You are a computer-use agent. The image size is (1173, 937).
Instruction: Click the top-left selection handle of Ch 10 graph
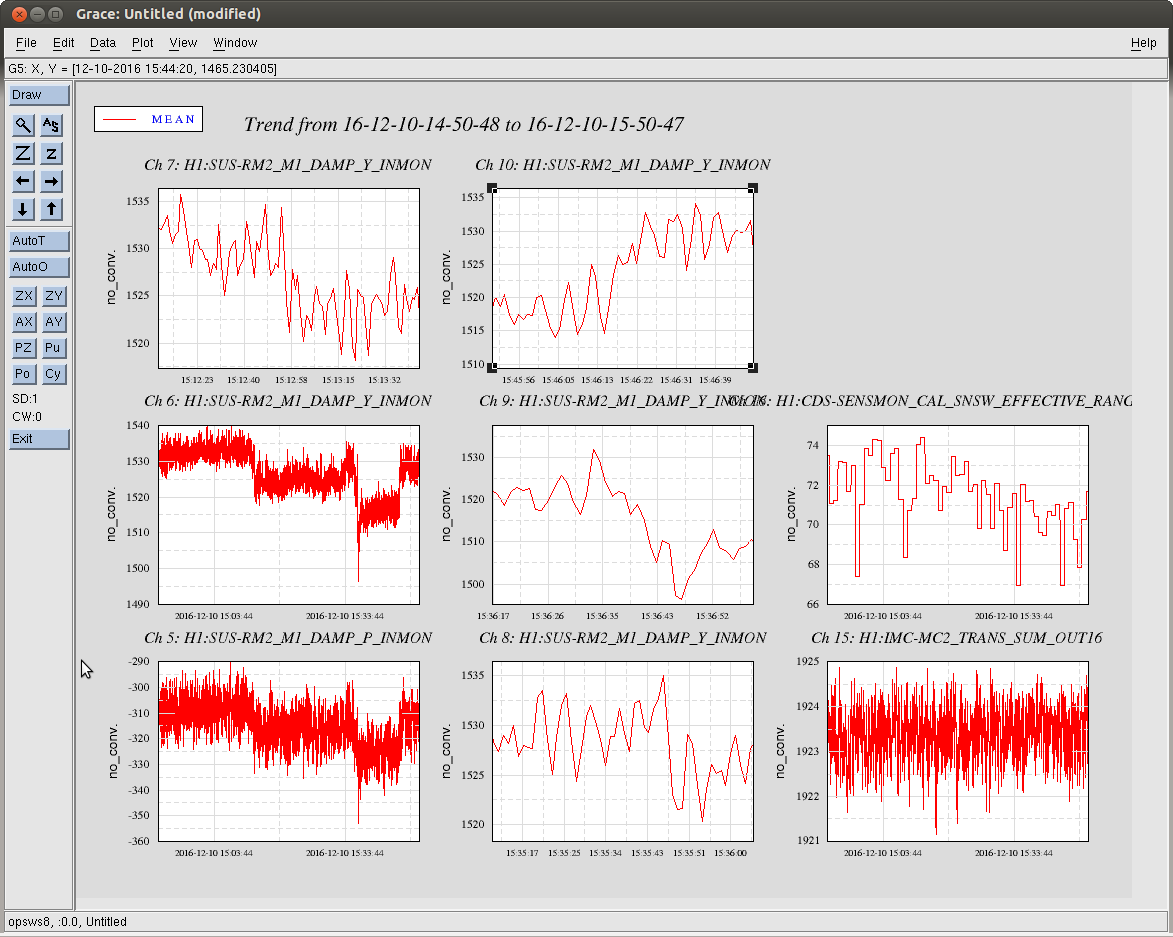tap(492, 188)
